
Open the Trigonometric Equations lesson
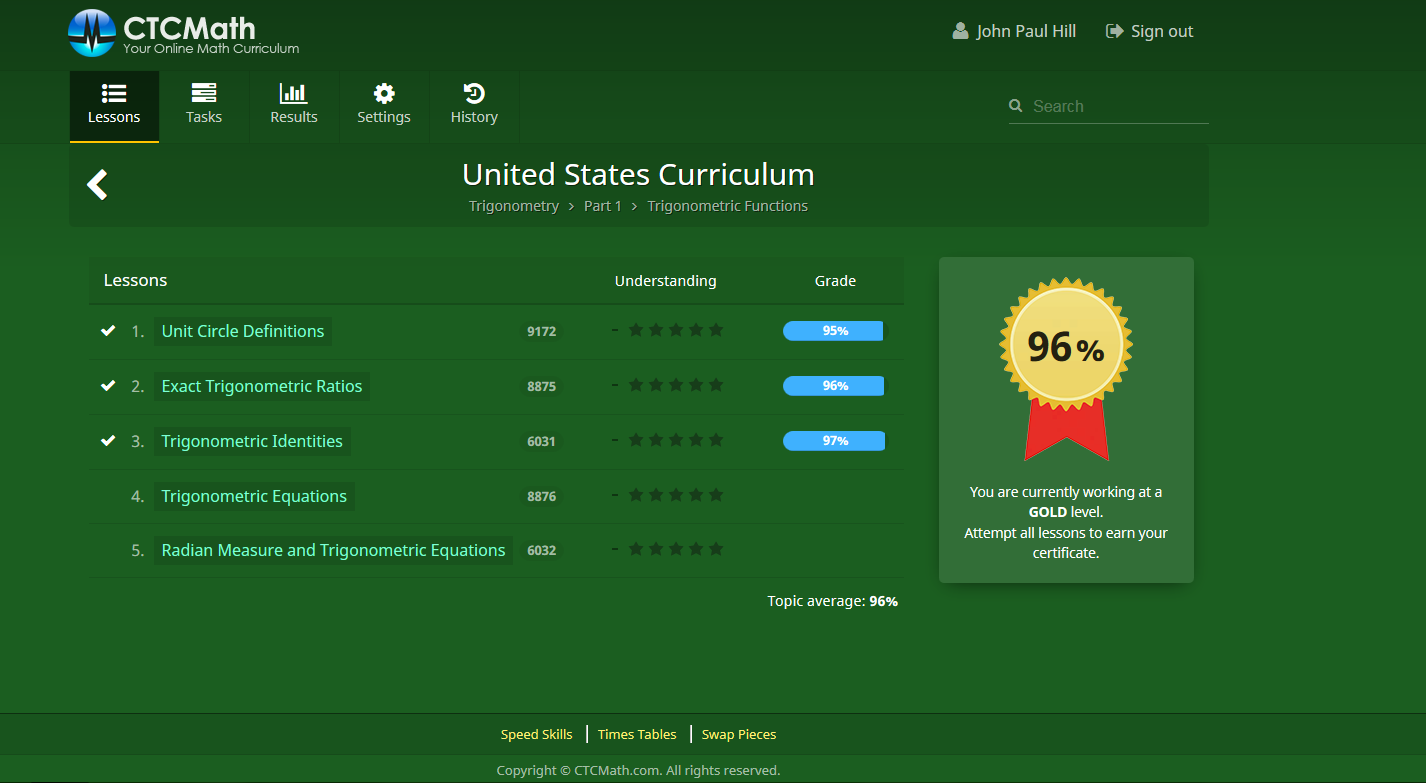[254, 496]
